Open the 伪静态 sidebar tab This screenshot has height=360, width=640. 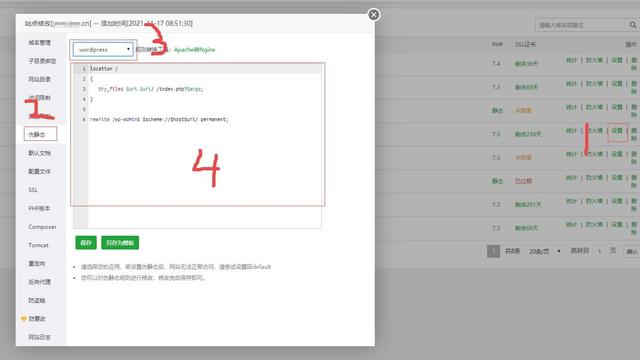[40, 134]
